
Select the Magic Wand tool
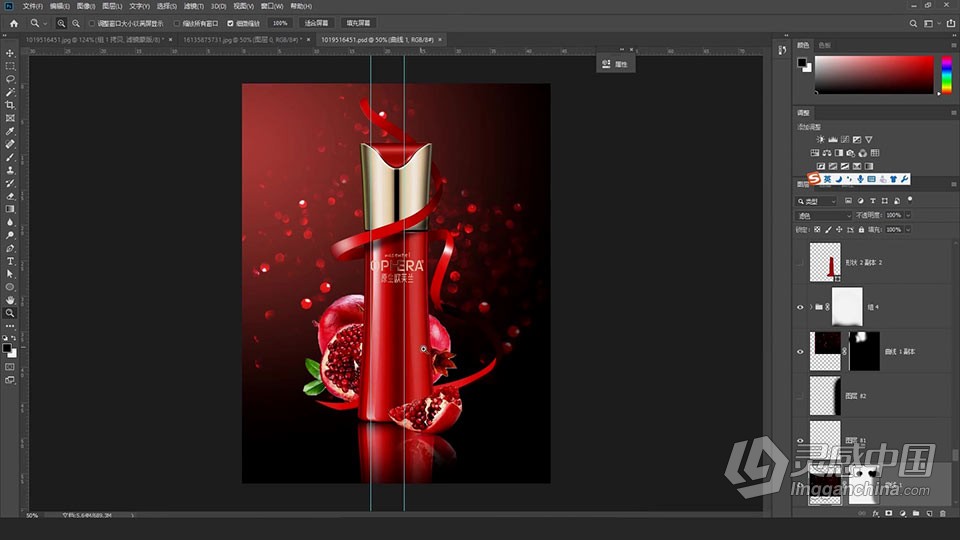tap(10, 92)
